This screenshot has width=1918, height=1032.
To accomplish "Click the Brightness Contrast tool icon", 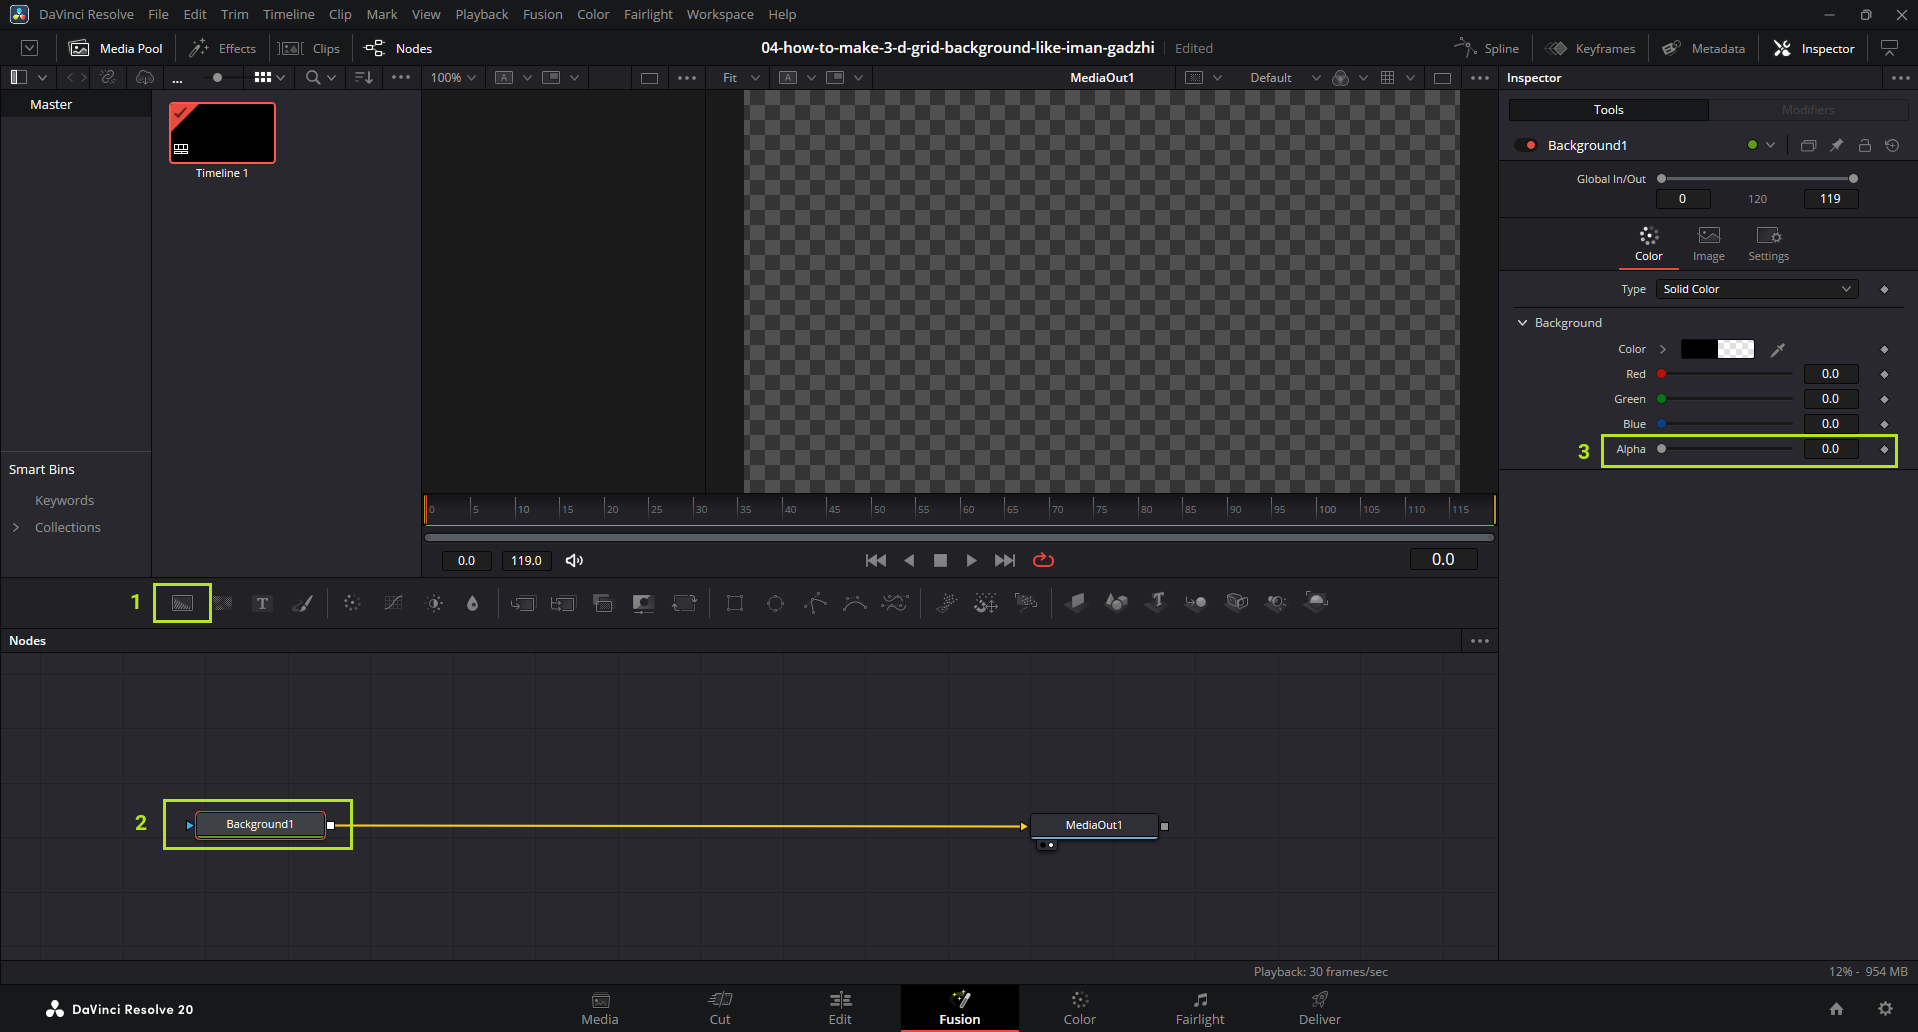I will point(434,603).
